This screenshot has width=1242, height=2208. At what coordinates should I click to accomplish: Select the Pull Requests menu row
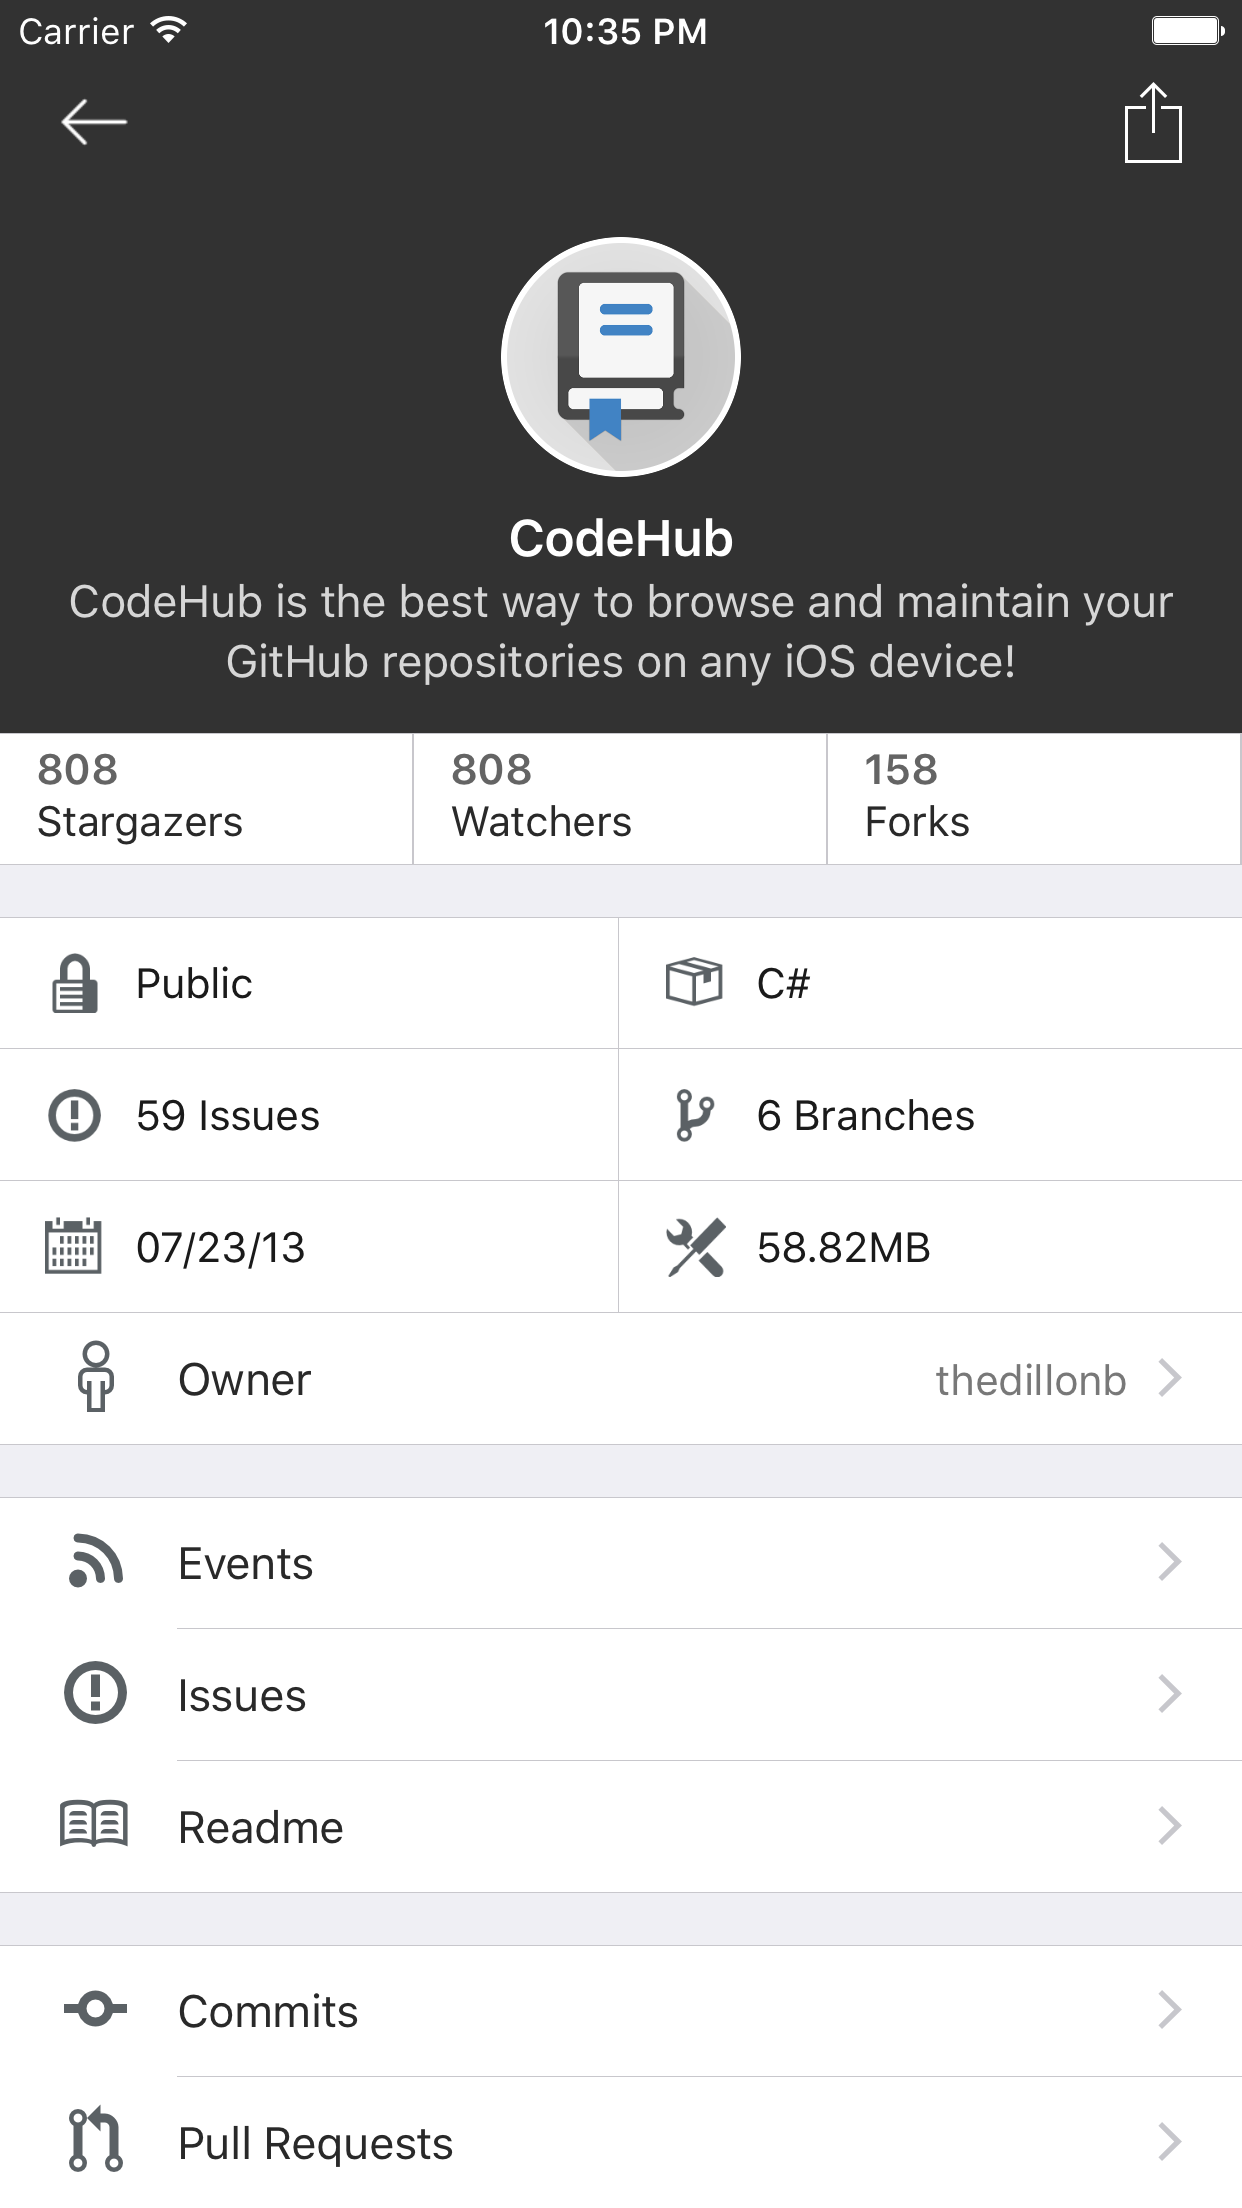coord(620,2143)
